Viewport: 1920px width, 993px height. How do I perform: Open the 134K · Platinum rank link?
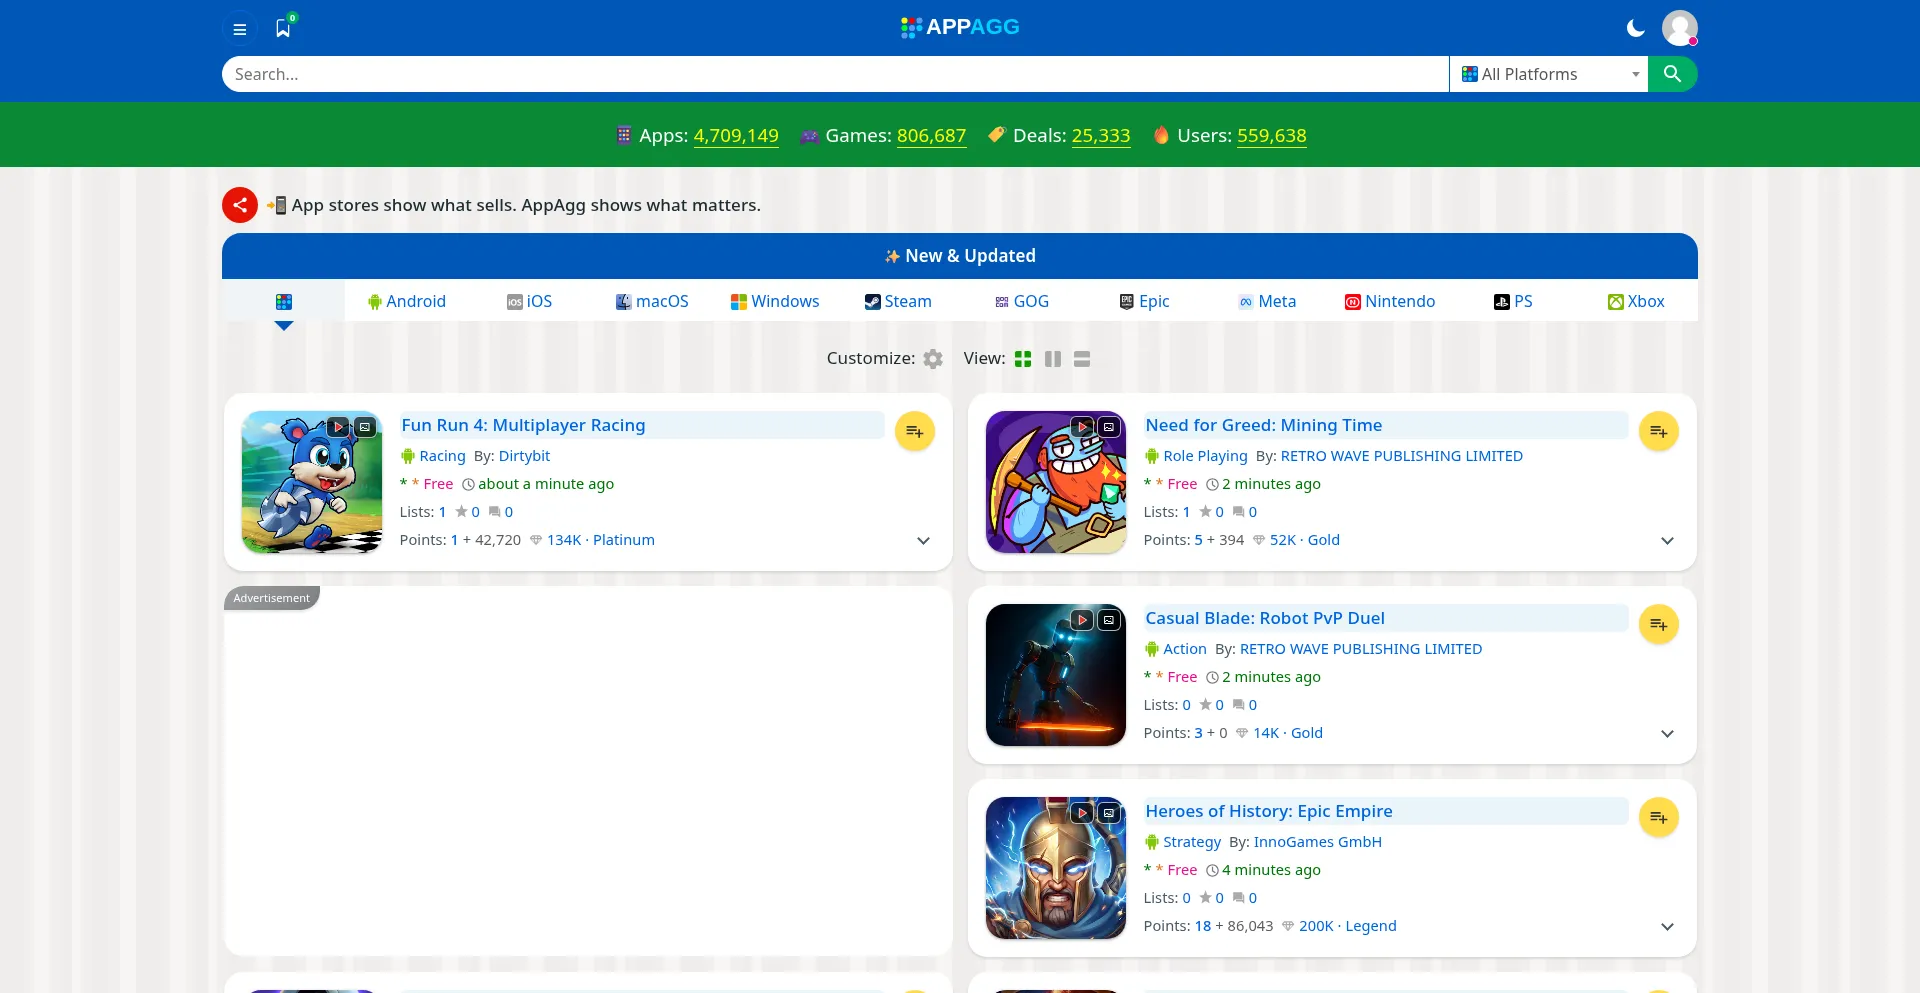(600, 540)
